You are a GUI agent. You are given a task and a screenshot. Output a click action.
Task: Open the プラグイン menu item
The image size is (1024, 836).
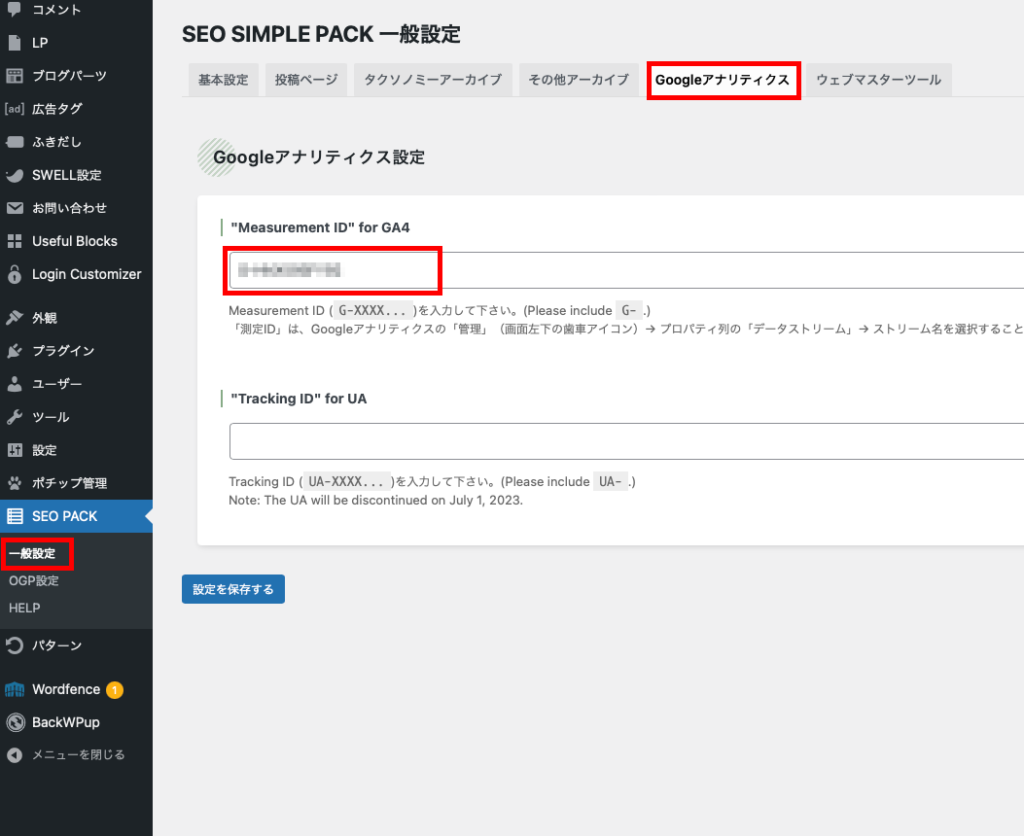coord(63,351)
